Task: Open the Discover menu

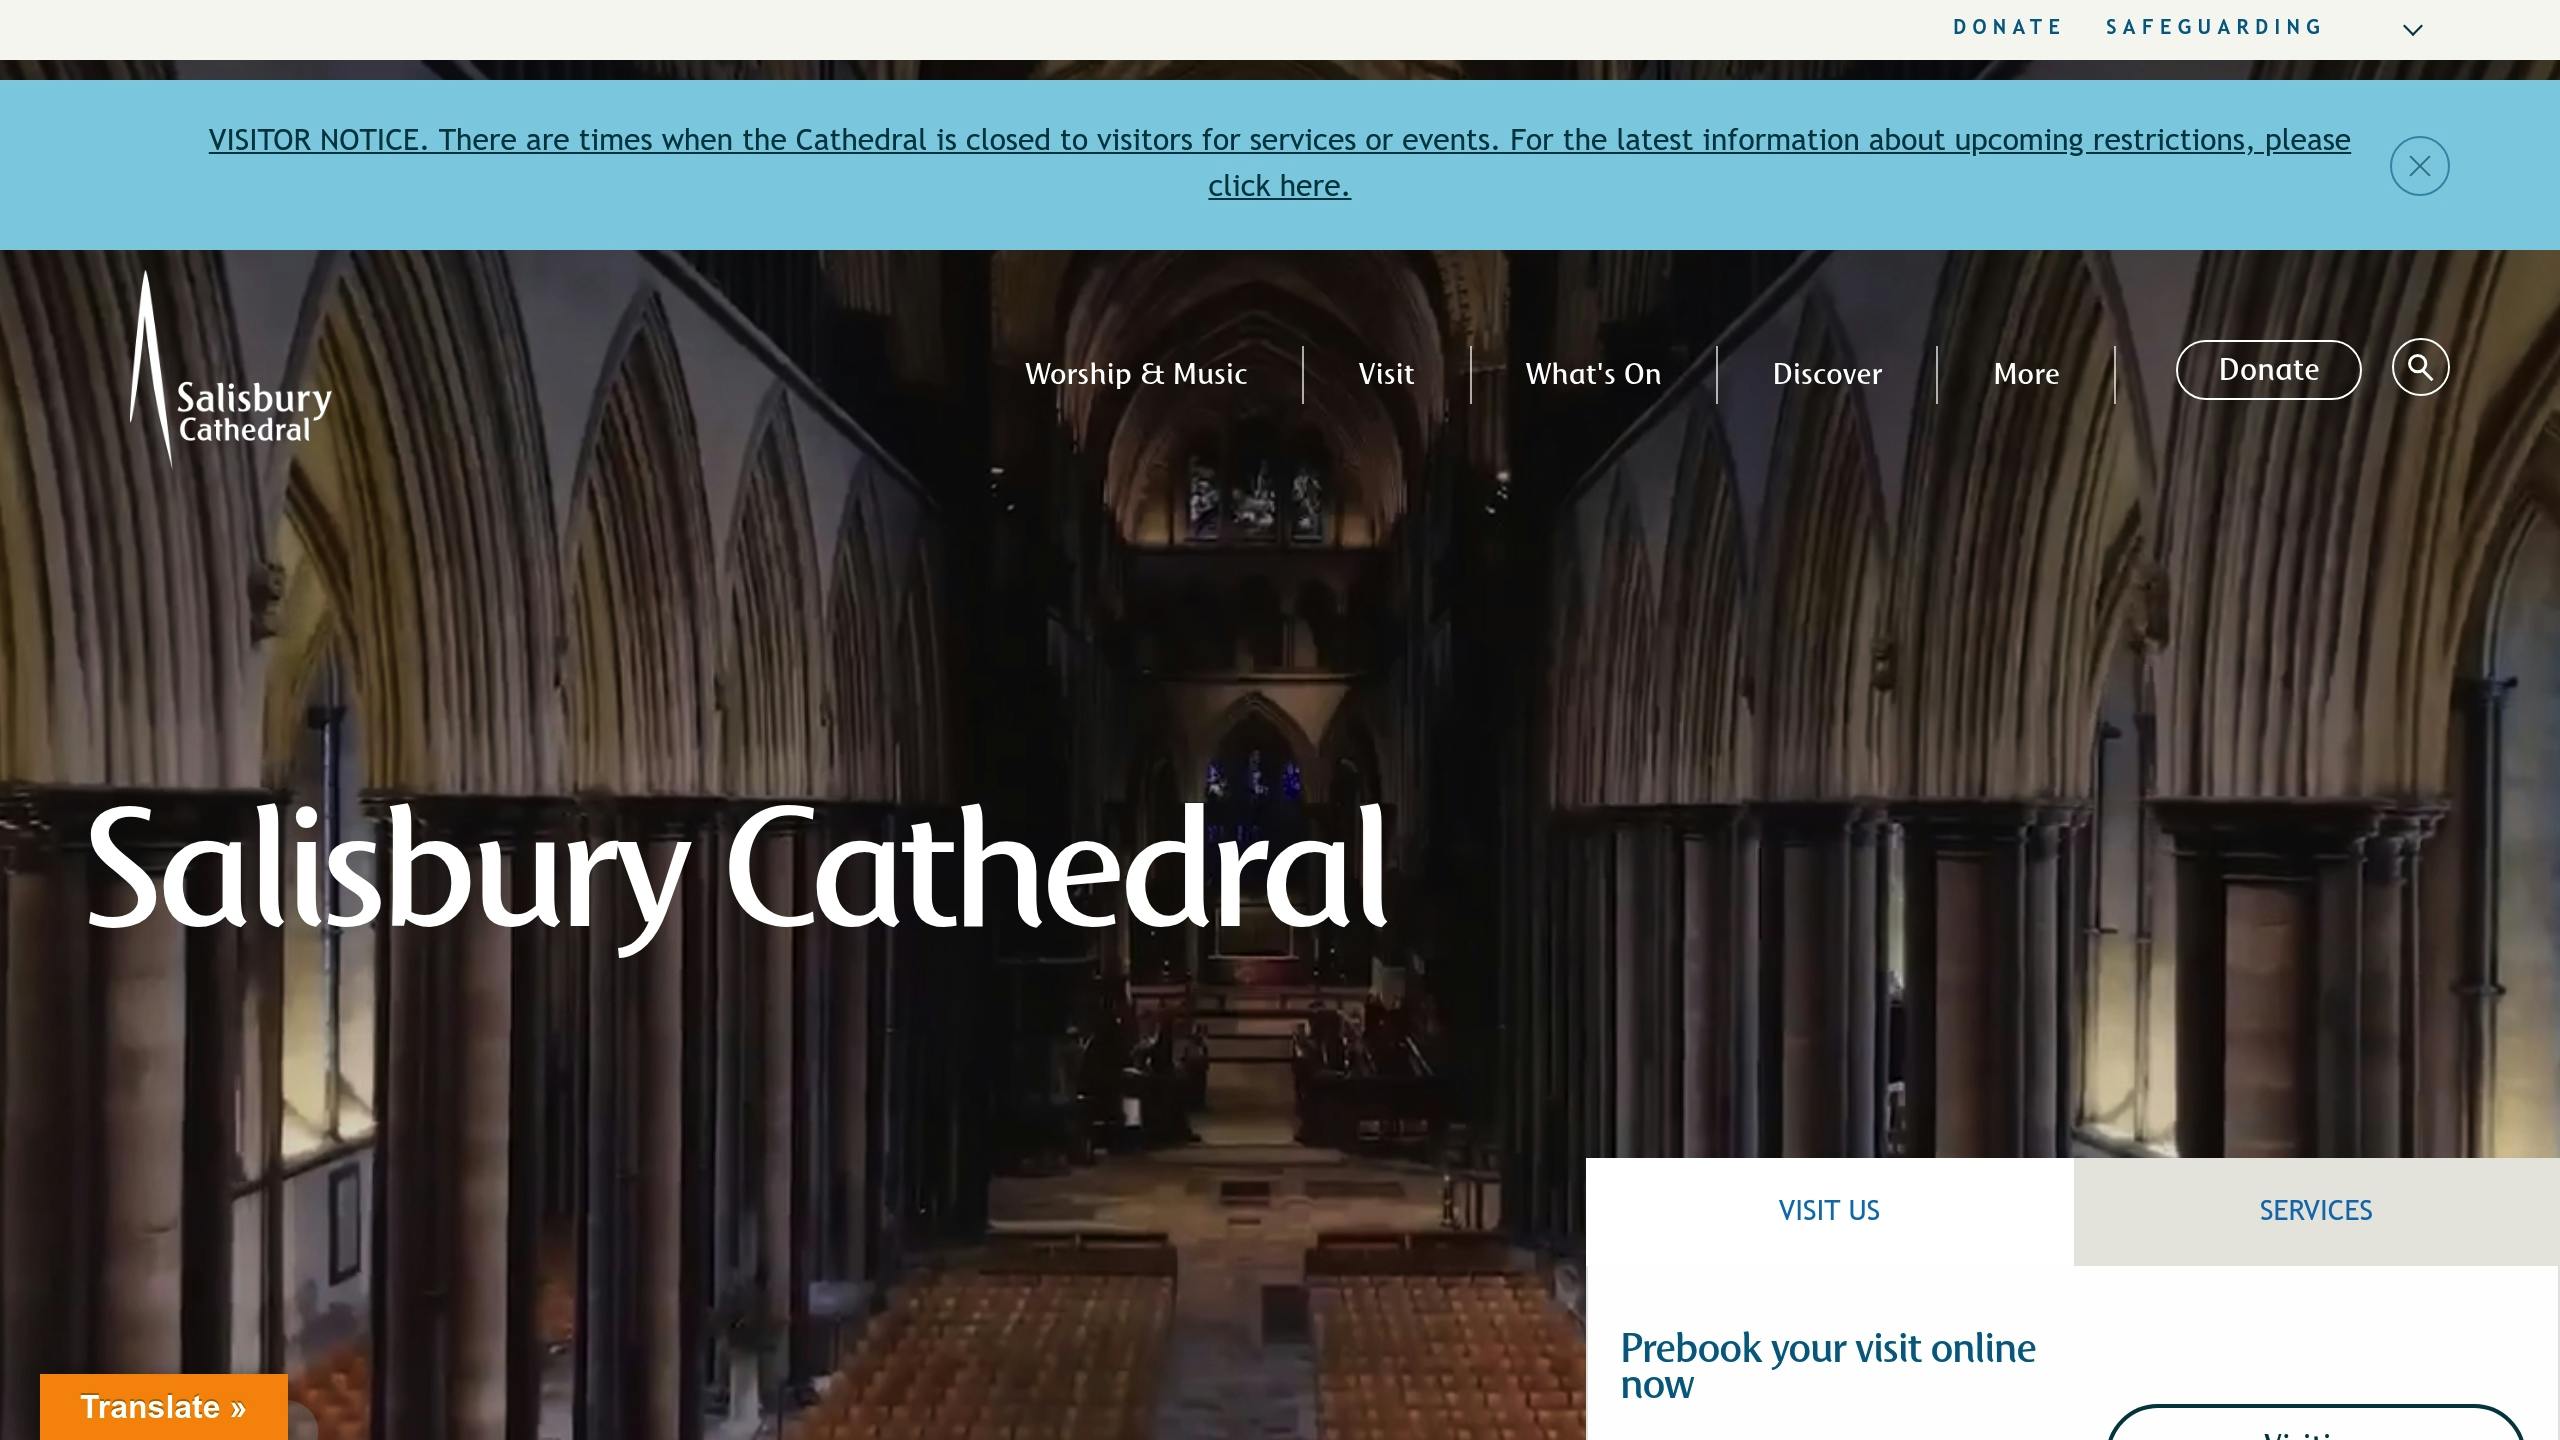Action: [1827, 374]
